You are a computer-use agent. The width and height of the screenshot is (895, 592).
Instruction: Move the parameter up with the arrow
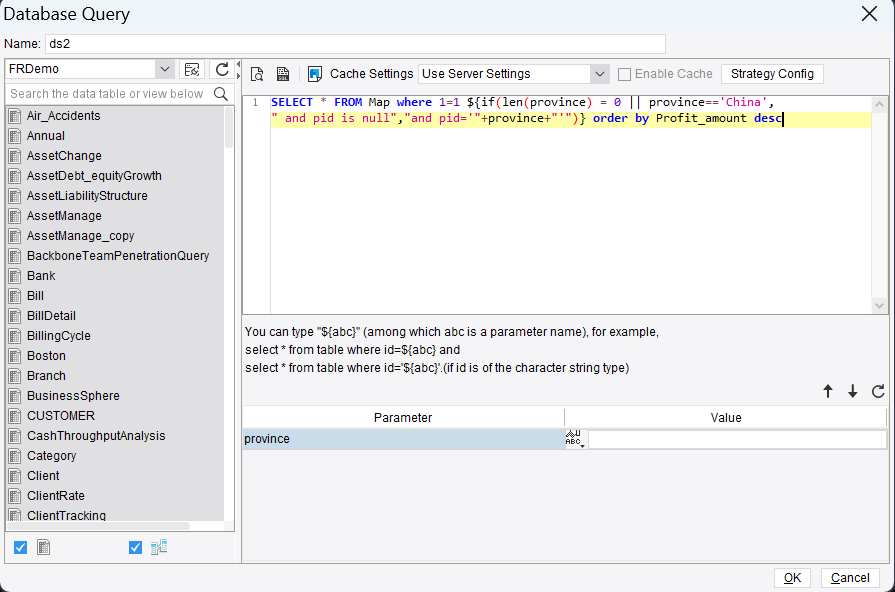point(828,391)
